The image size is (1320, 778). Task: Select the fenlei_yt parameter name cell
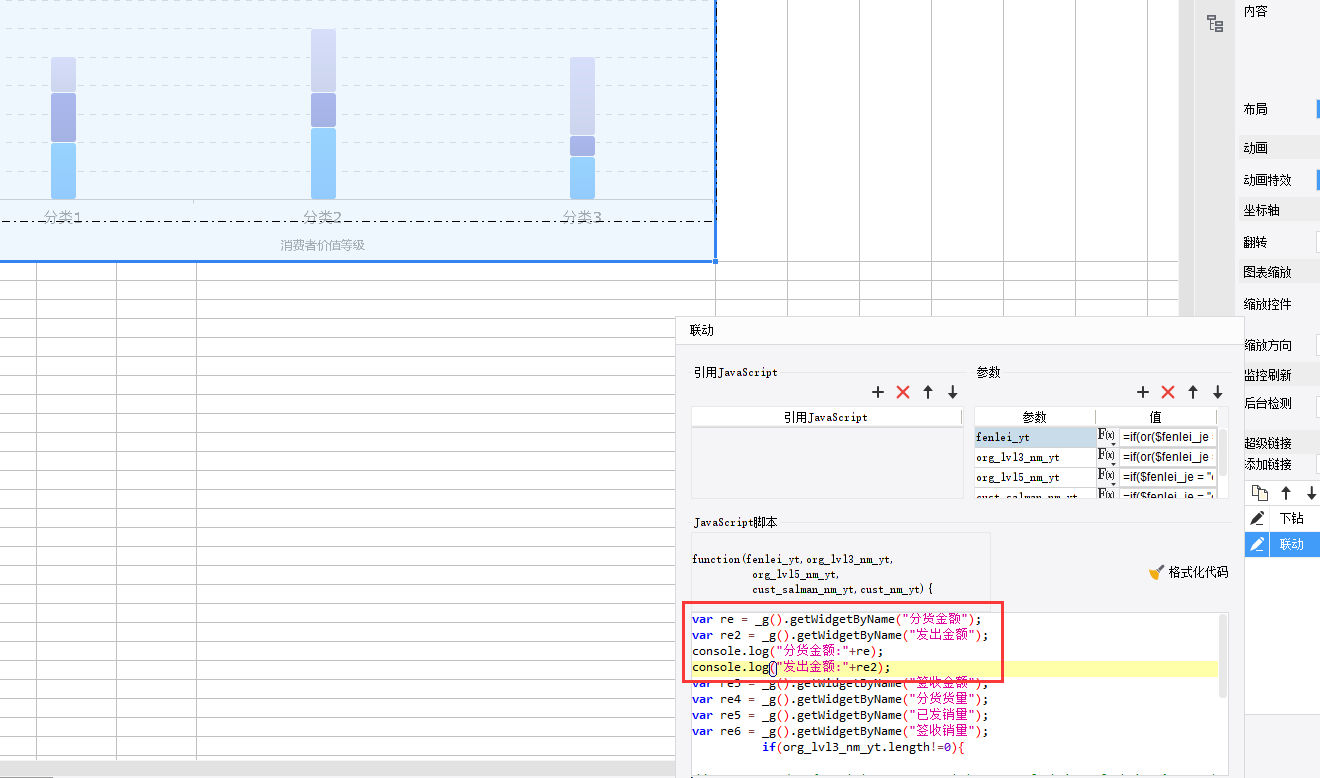pos(1034,436)
